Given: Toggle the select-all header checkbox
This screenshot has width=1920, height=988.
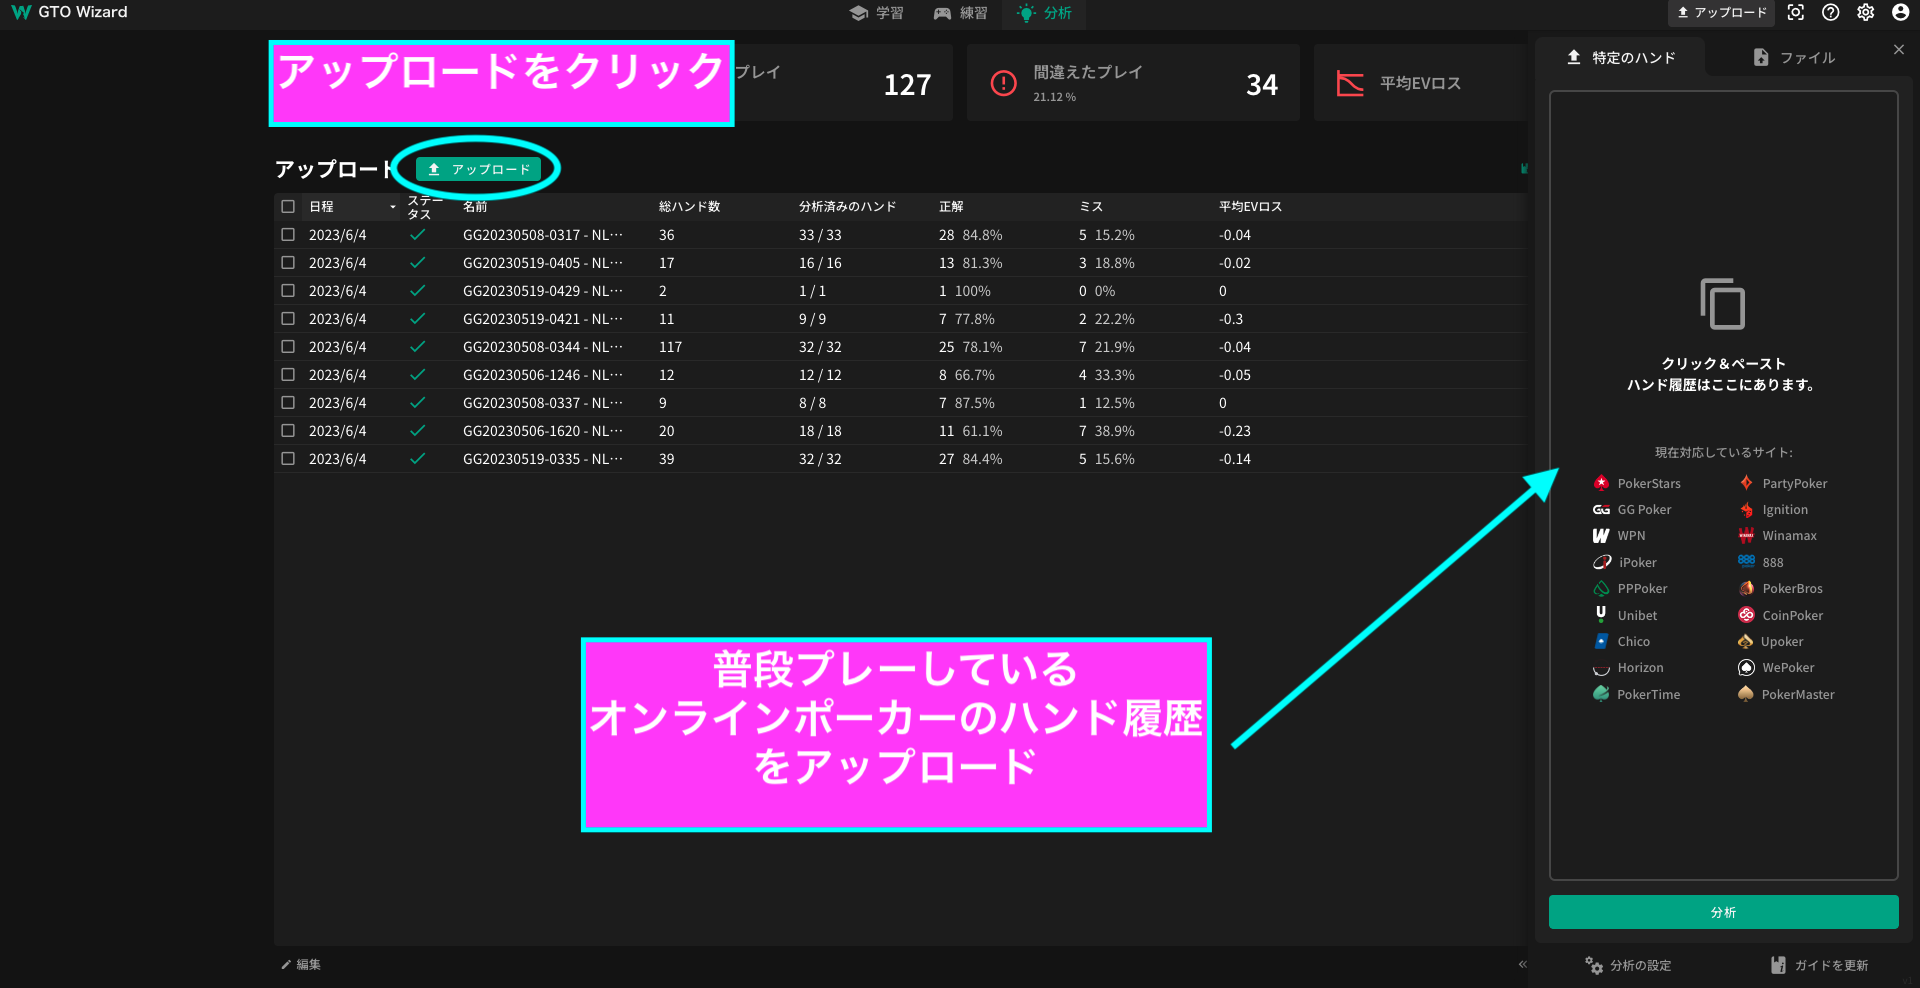Looking at the screenshot, I should pyautogui.click(x=288, y=207).
